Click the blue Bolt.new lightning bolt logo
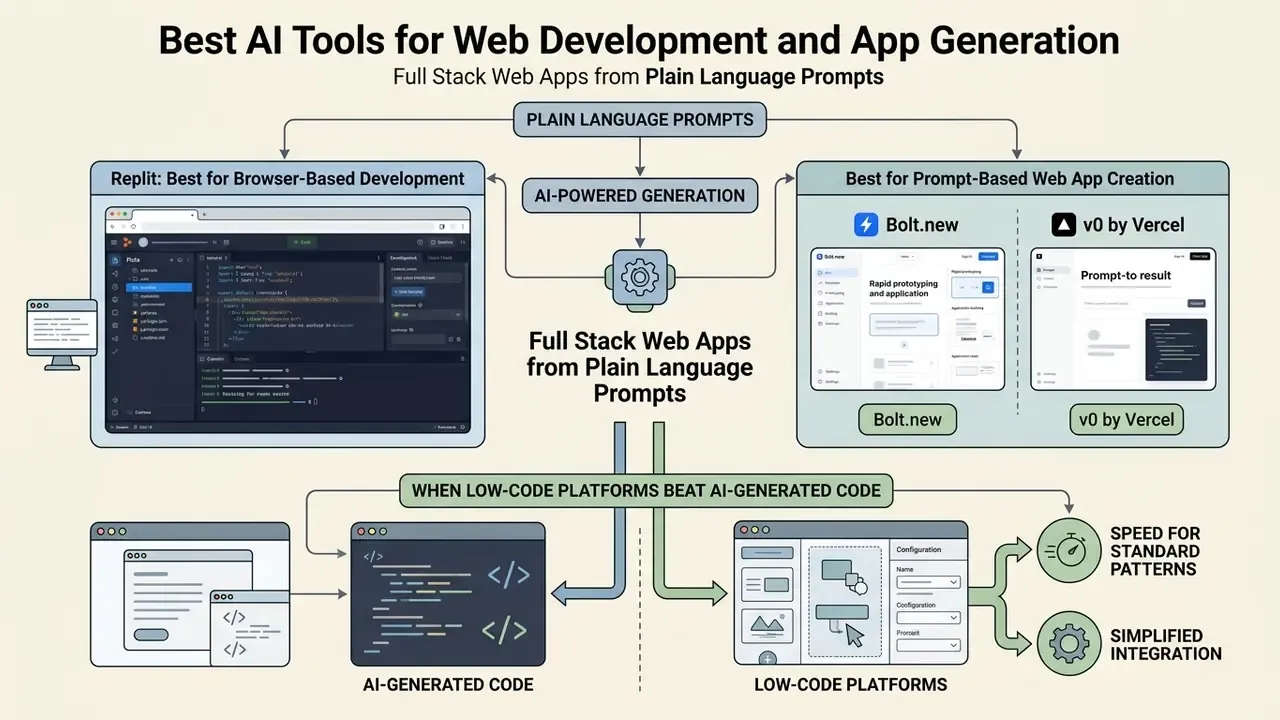1280x720 pixels. click(x=866, y=224)
